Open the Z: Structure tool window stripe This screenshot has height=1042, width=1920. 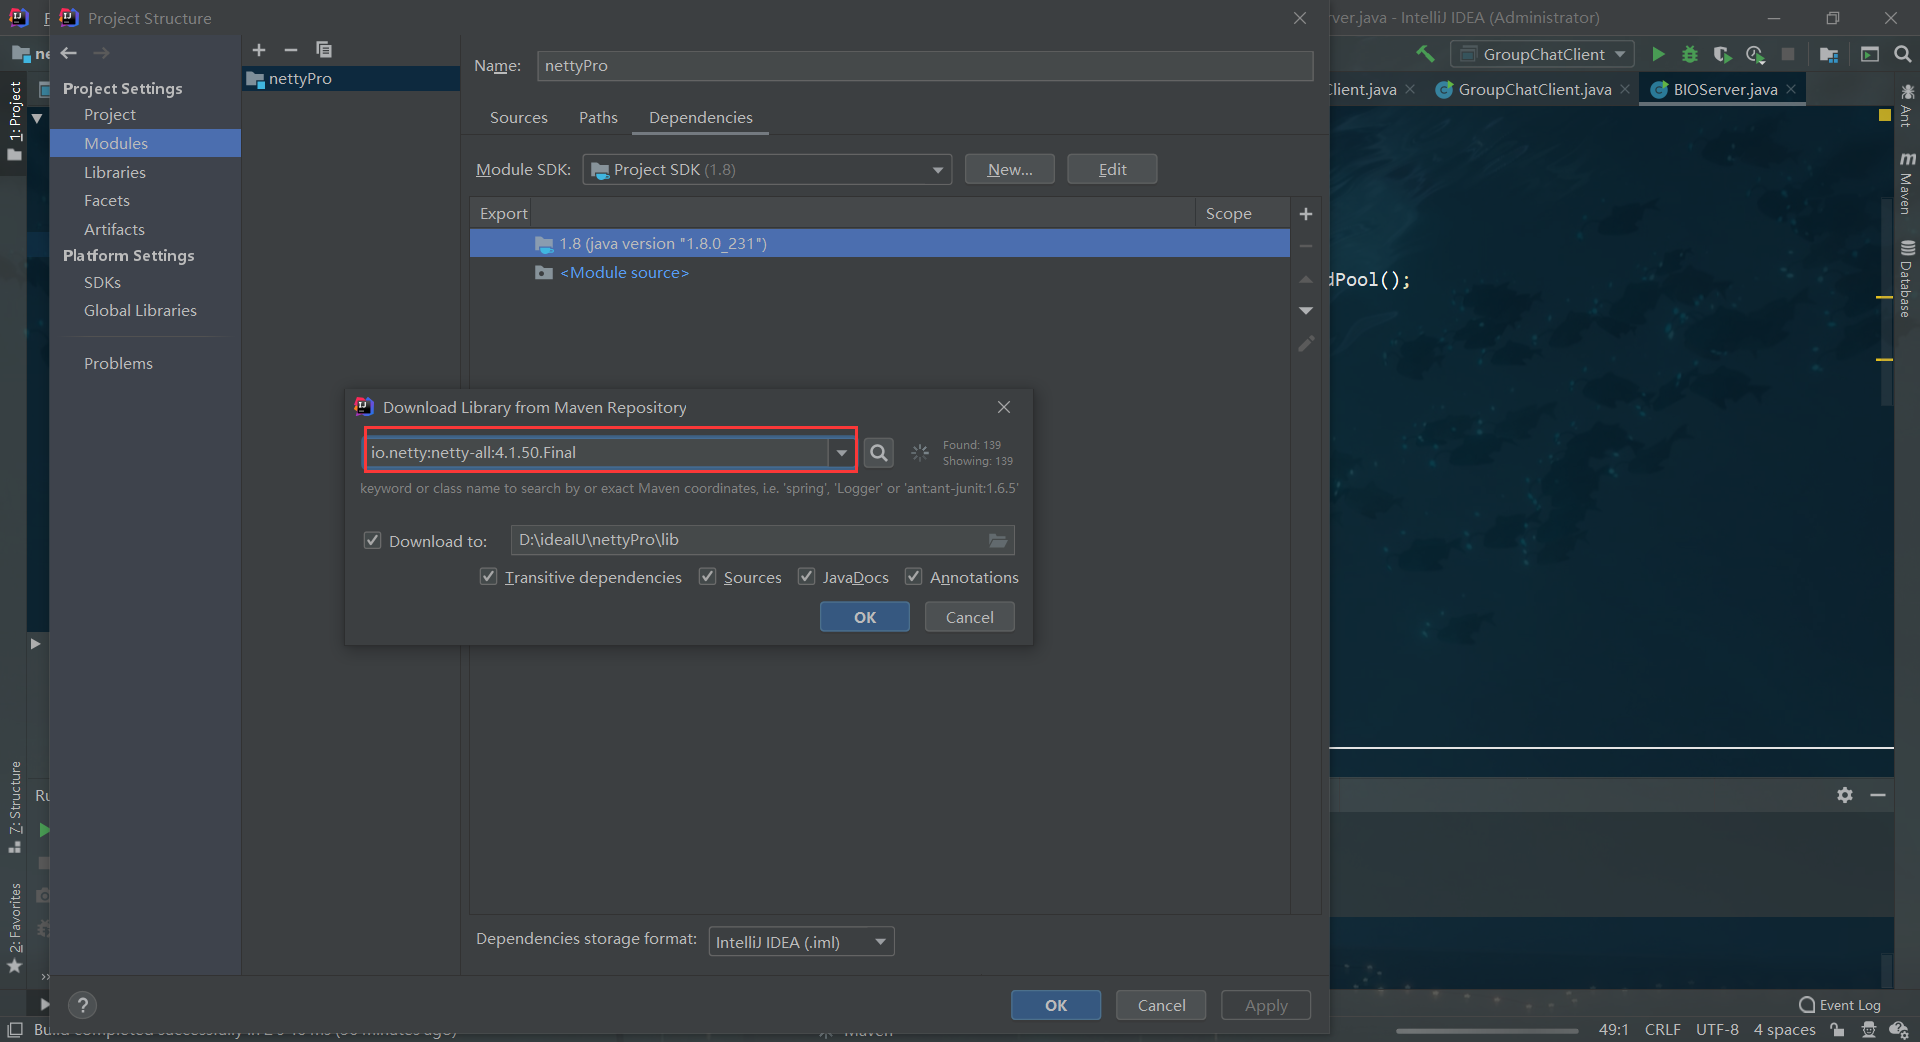pos(15,808)
